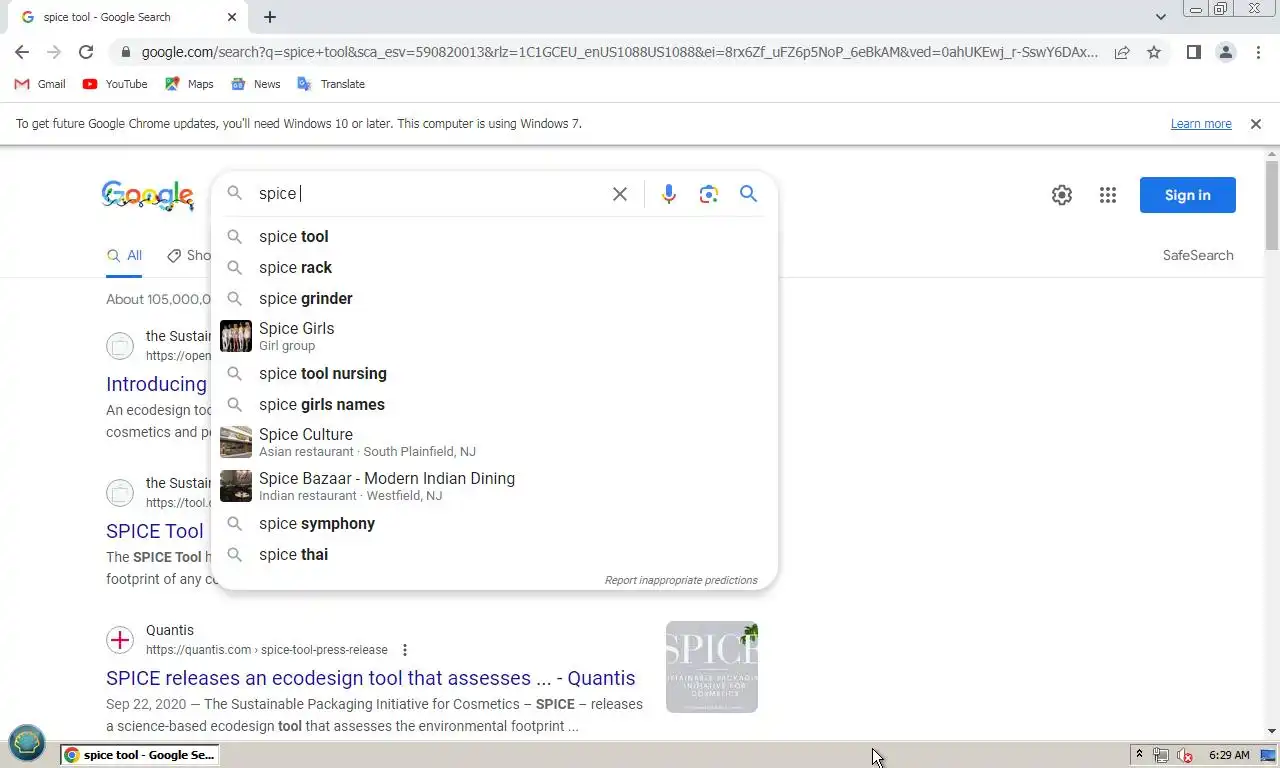Open a new tab with the plus icon

(270, 17)
